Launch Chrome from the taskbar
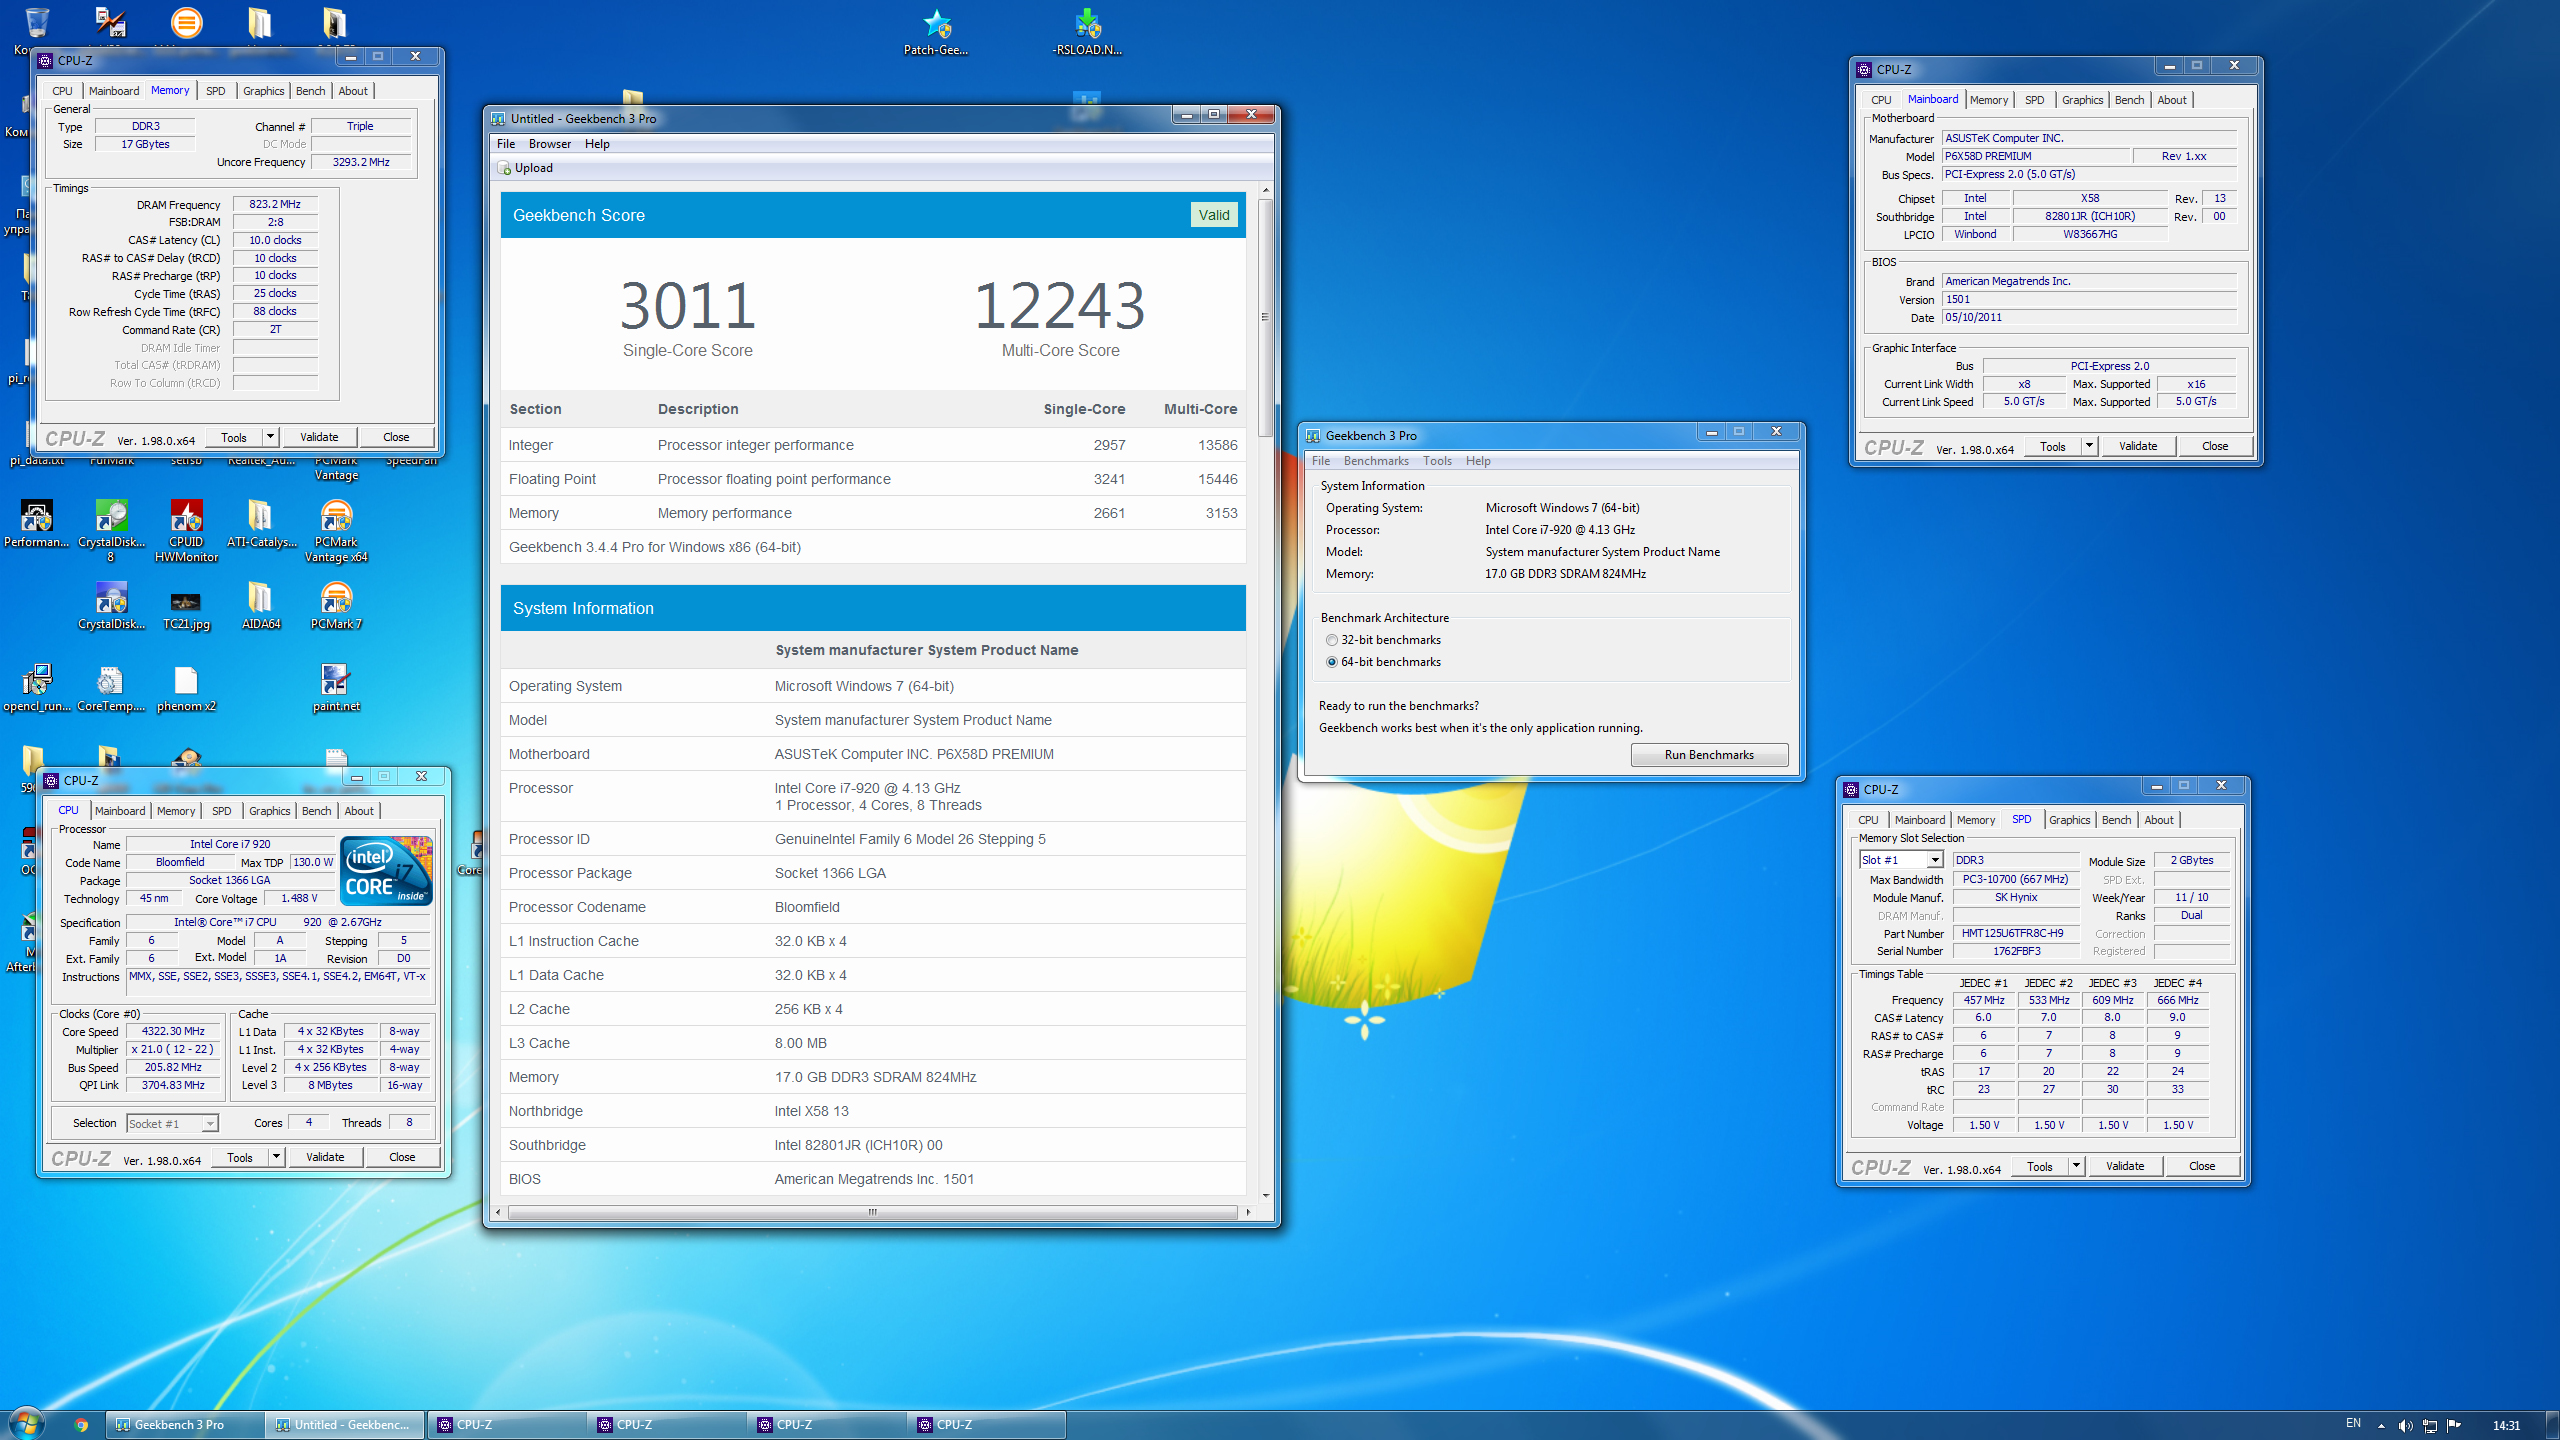This screenshot has height=1440, width=2560. coord(81,1425)
